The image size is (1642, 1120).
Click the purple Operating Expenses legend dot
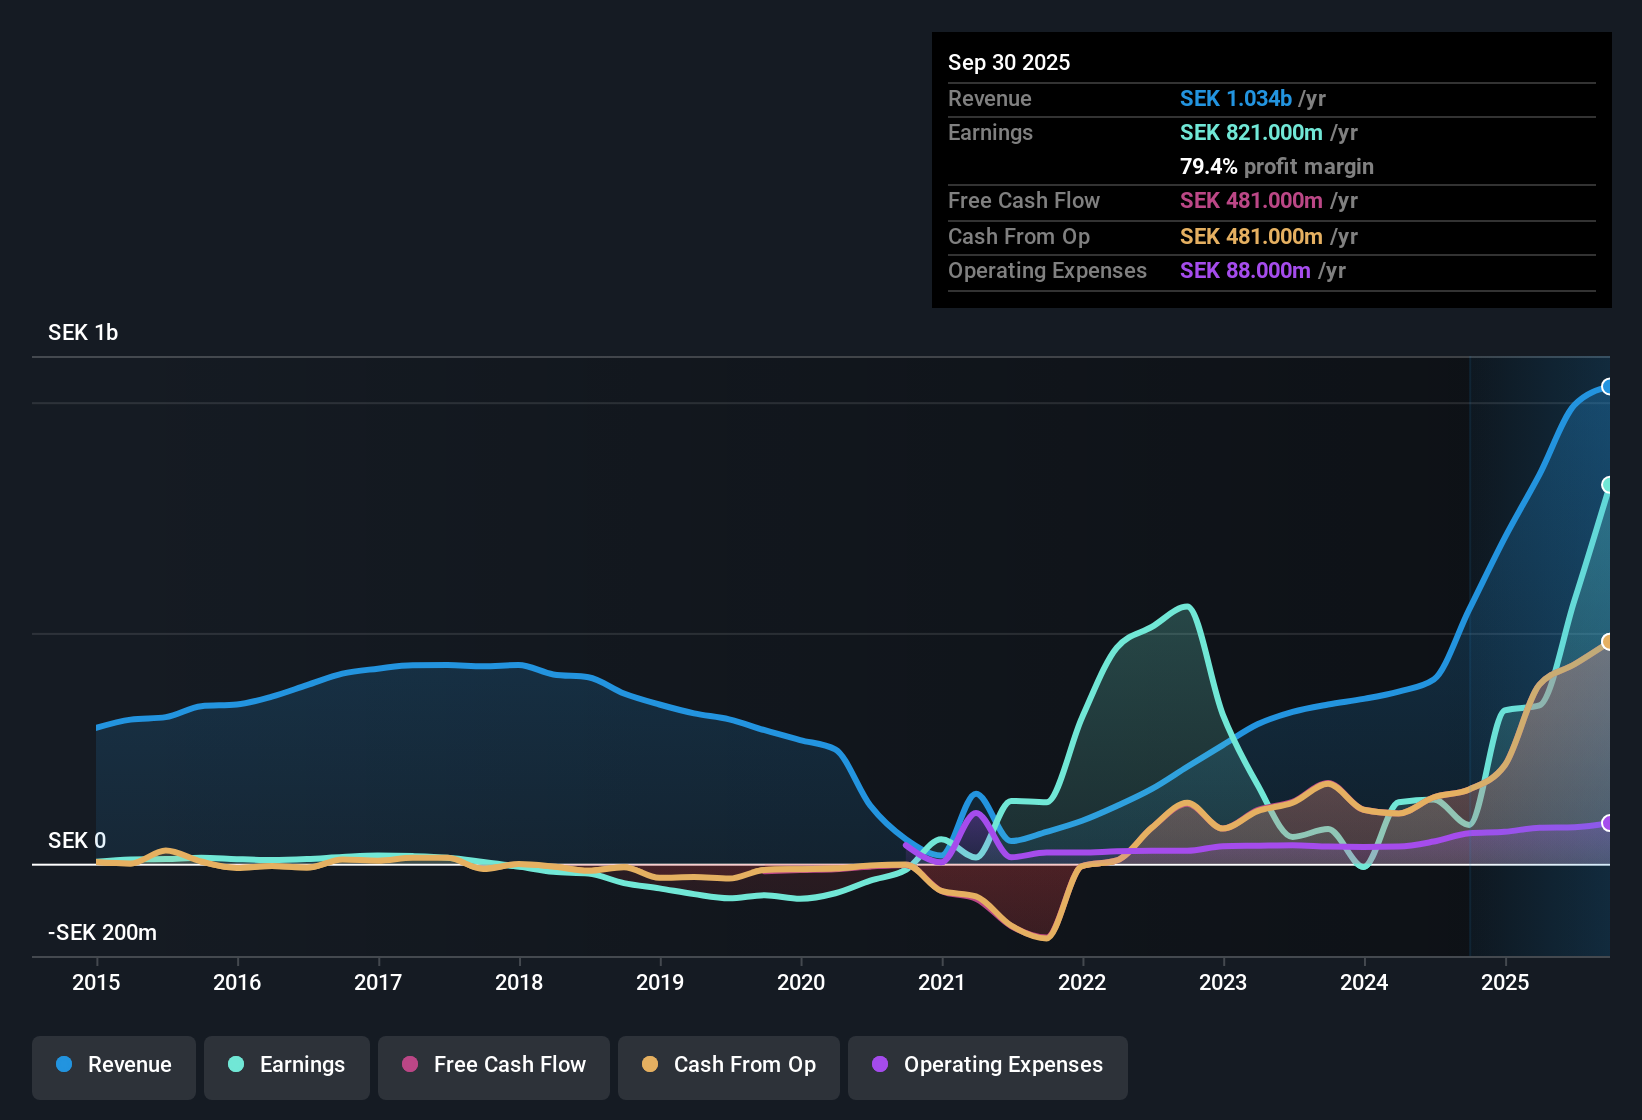click(880, 1065)
